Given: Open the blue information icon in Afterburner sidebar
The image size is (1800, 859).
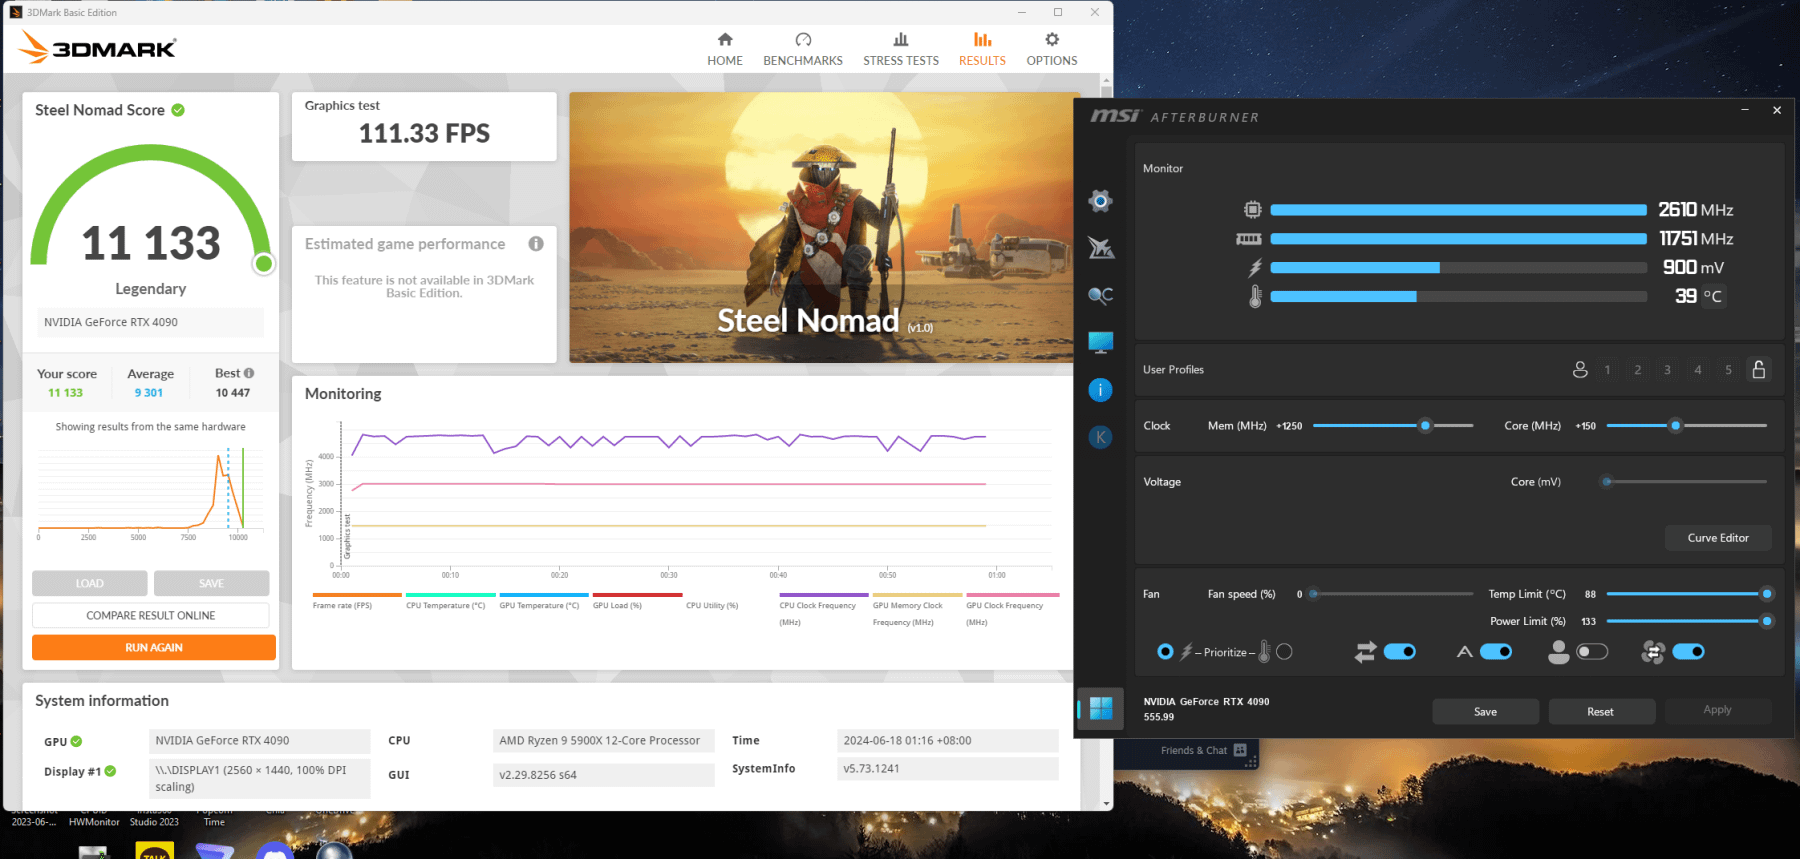Looking at the screenshot, I should tap(1100, 390).
